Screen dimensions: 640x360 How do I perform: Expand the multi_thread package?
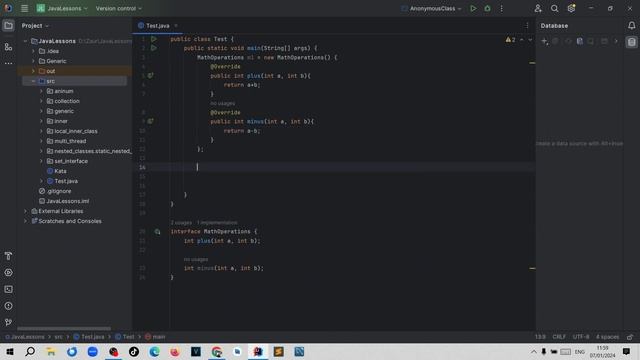point(41,141)
